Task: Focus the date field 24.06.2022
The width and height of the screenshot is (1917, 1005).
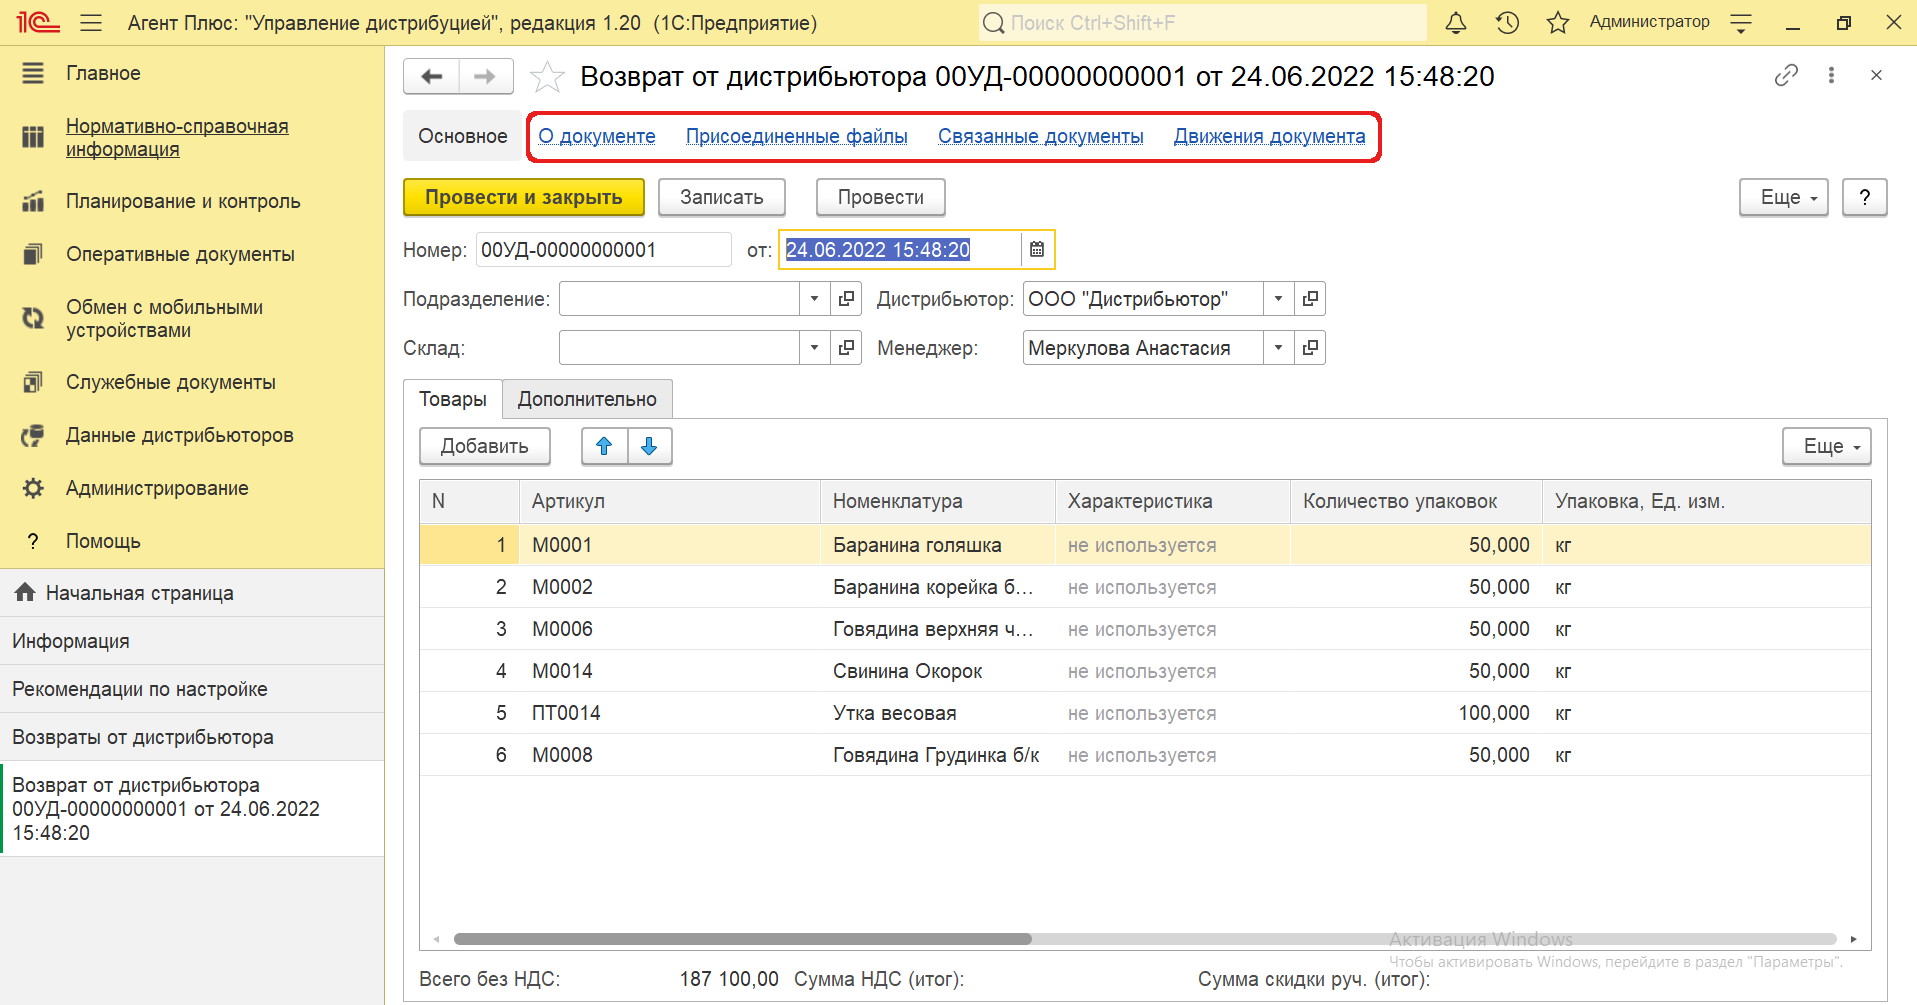Action: tap(900, 250)
